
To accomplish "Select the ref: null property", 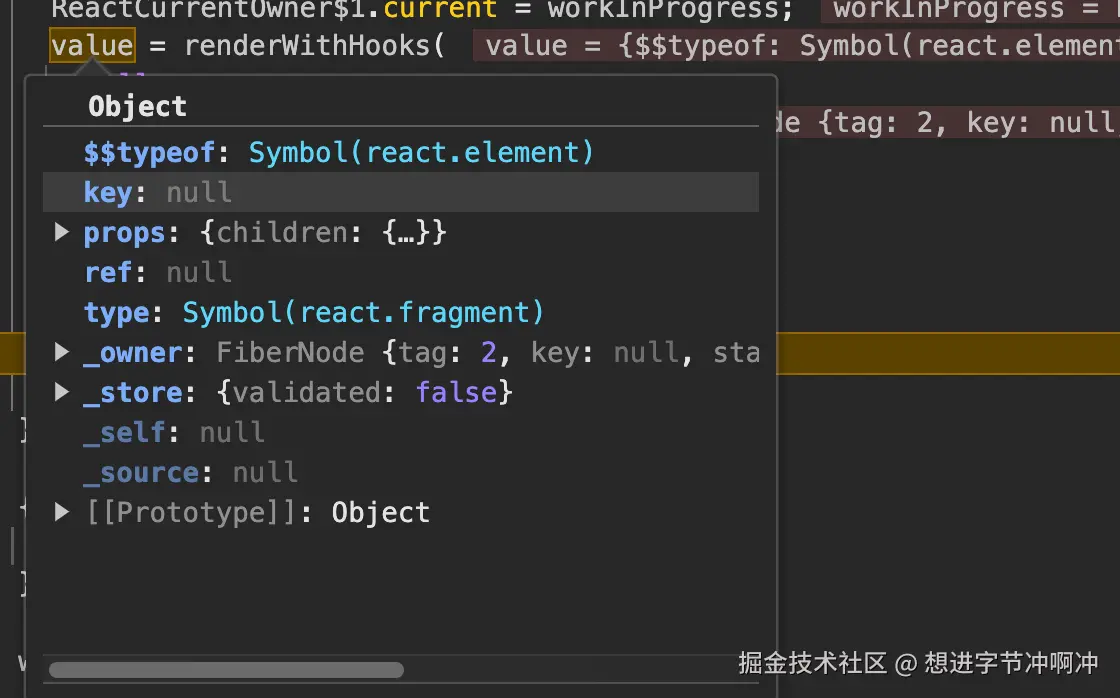I will [158, 273].
